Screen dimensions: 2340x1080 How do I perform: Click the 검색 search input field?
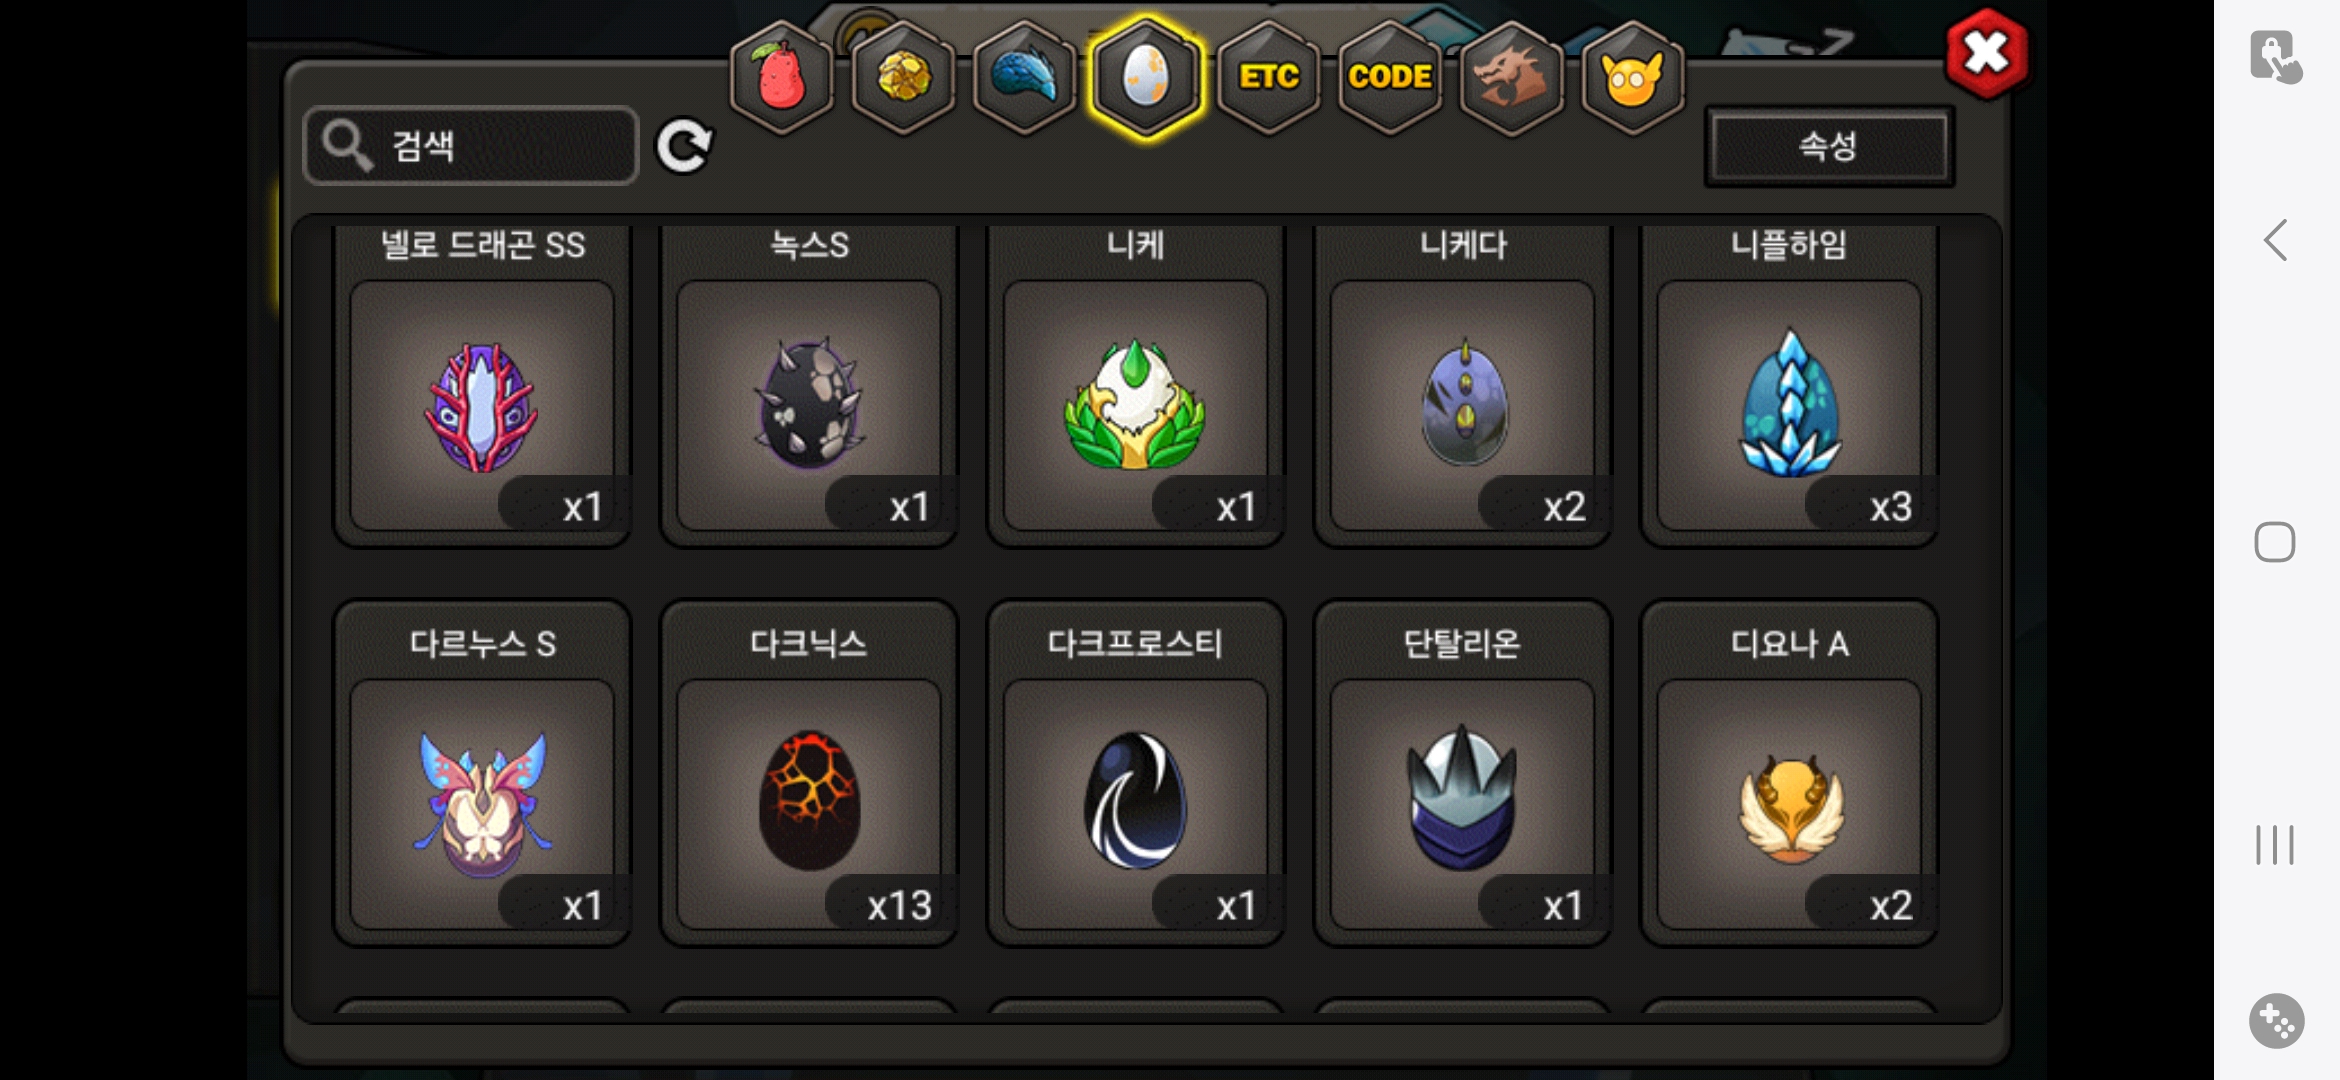click(x=471, y=146)
